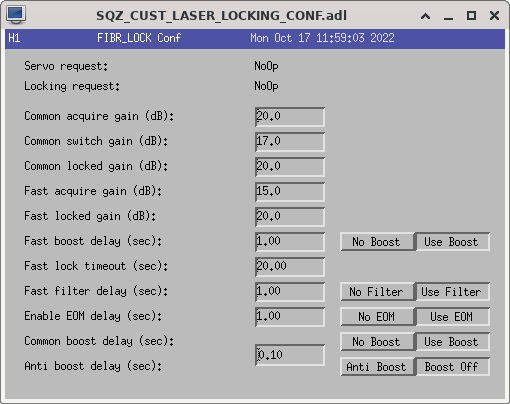Enable Use Filter option
The width and height of the screenshot is (510, 404).
(x=452, y=292)
